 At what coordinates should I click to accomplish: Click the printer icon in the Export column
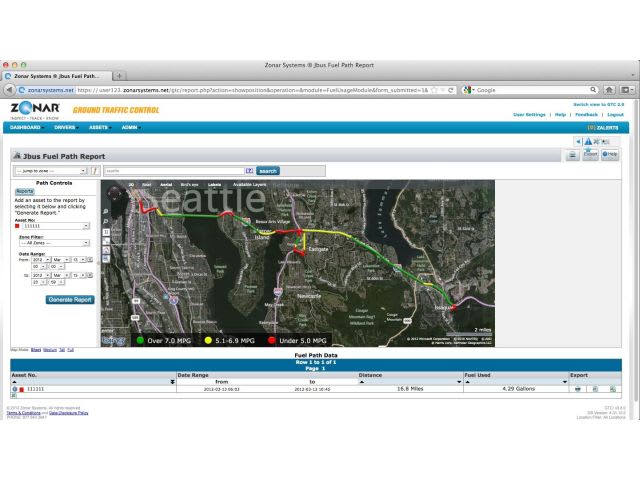point(578,389)
